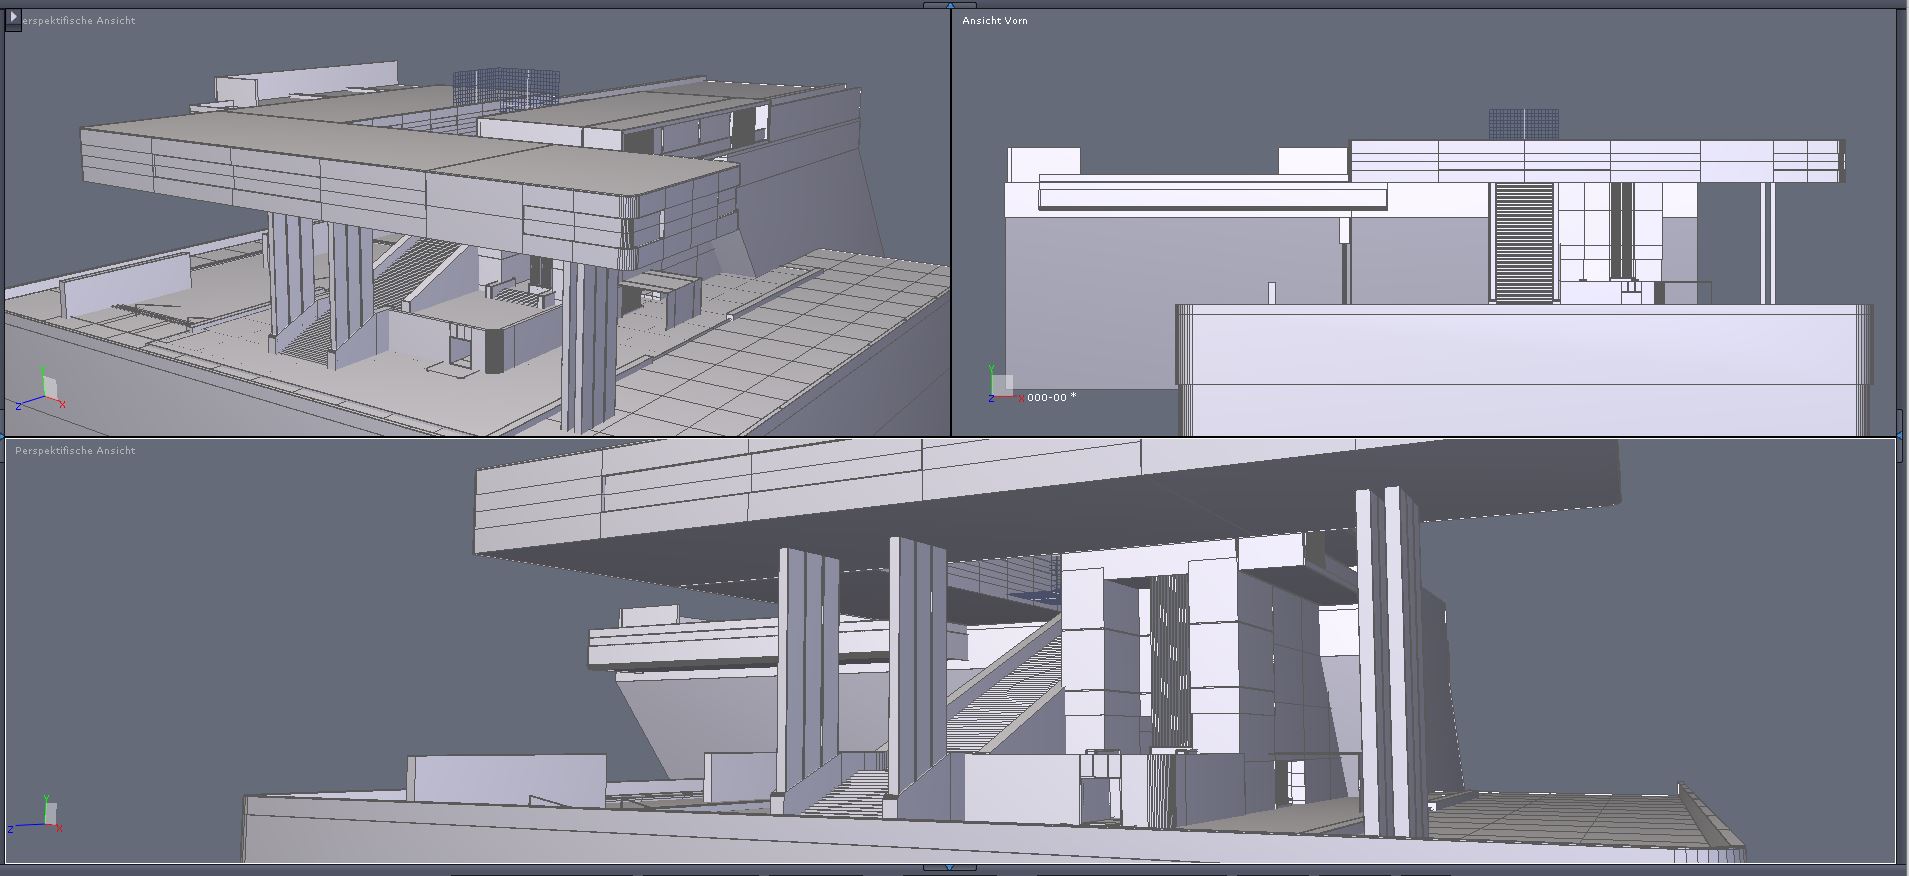Click the blue up-arrow handle at the top edge
1909x876 pixels.
(949, 5)
